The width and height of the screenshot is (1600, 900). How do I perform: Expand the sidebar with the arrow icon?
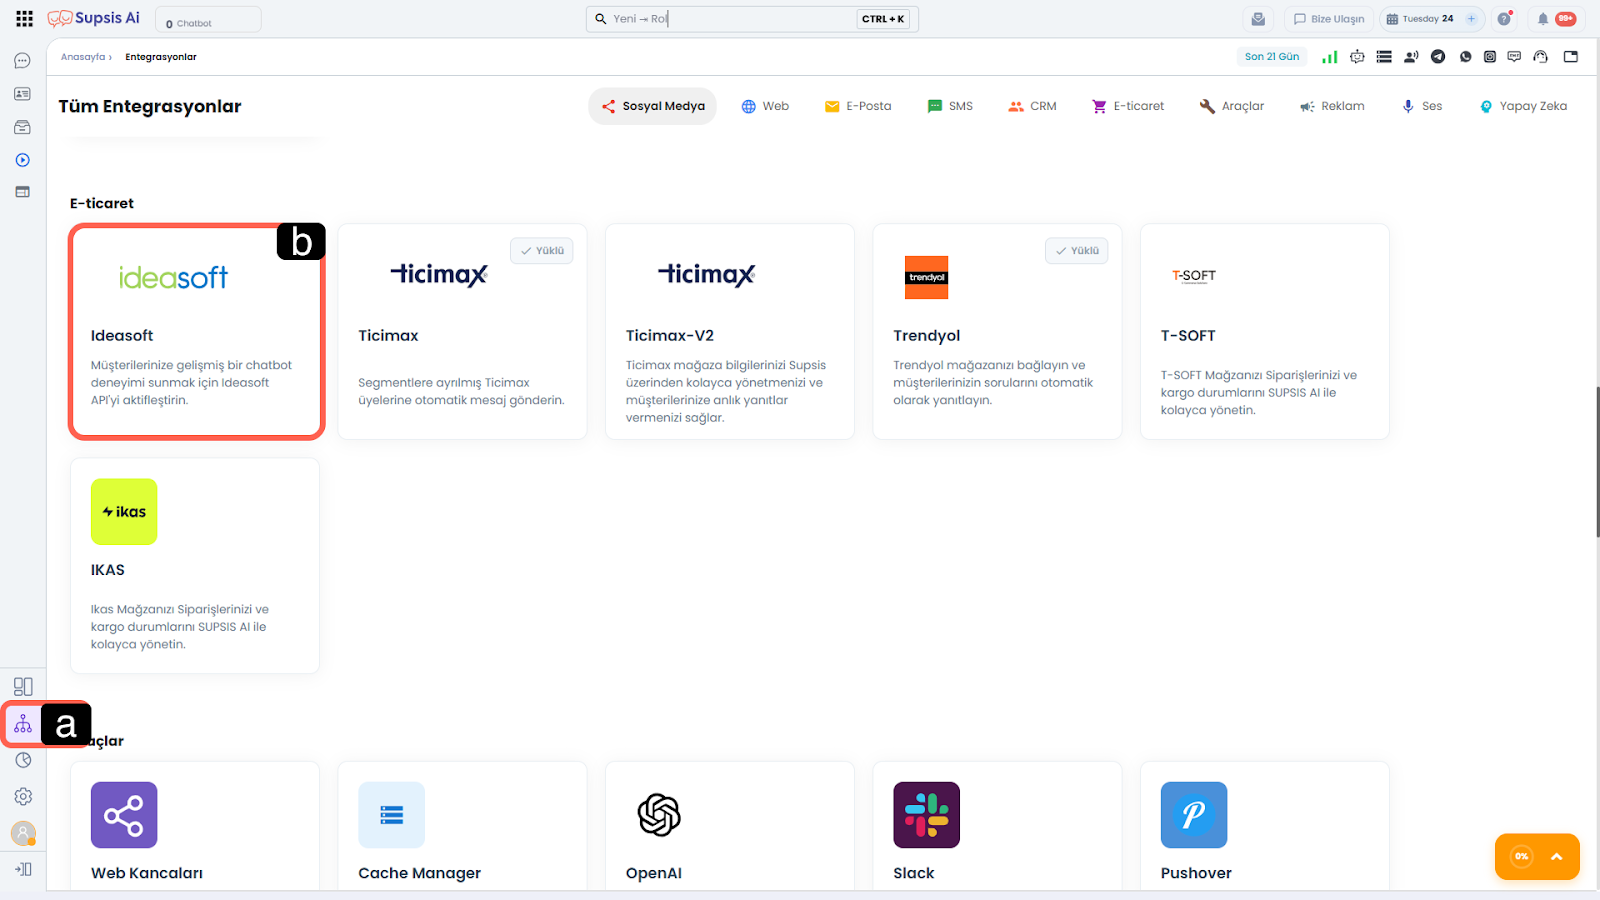(x=23, y=869)
